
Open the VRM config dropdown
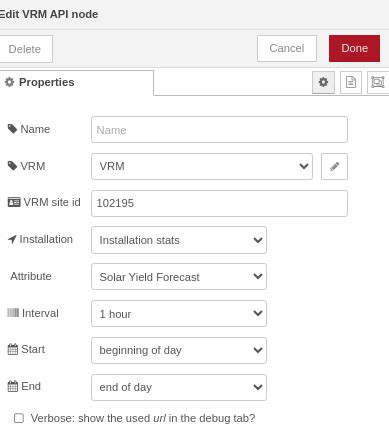click(202, 166)
